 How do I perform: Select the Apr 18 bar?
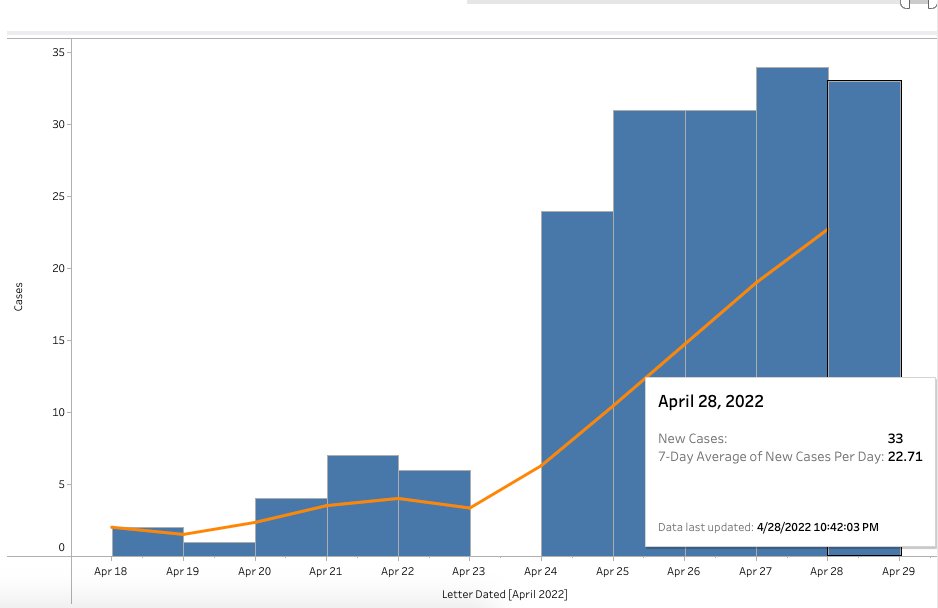[148, 542]
